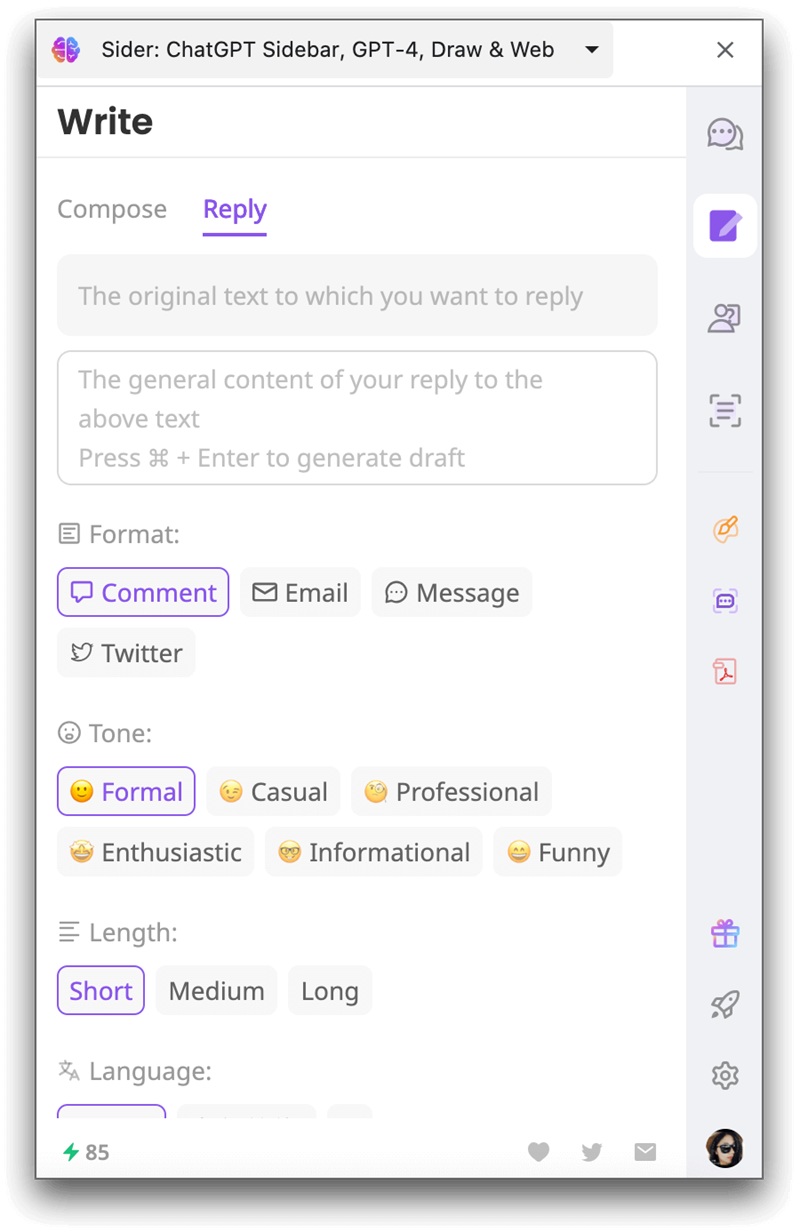Viewport: 800px width, 1232px height.
Task: Set reply length to Medium
Action: [x=216, y=991]
